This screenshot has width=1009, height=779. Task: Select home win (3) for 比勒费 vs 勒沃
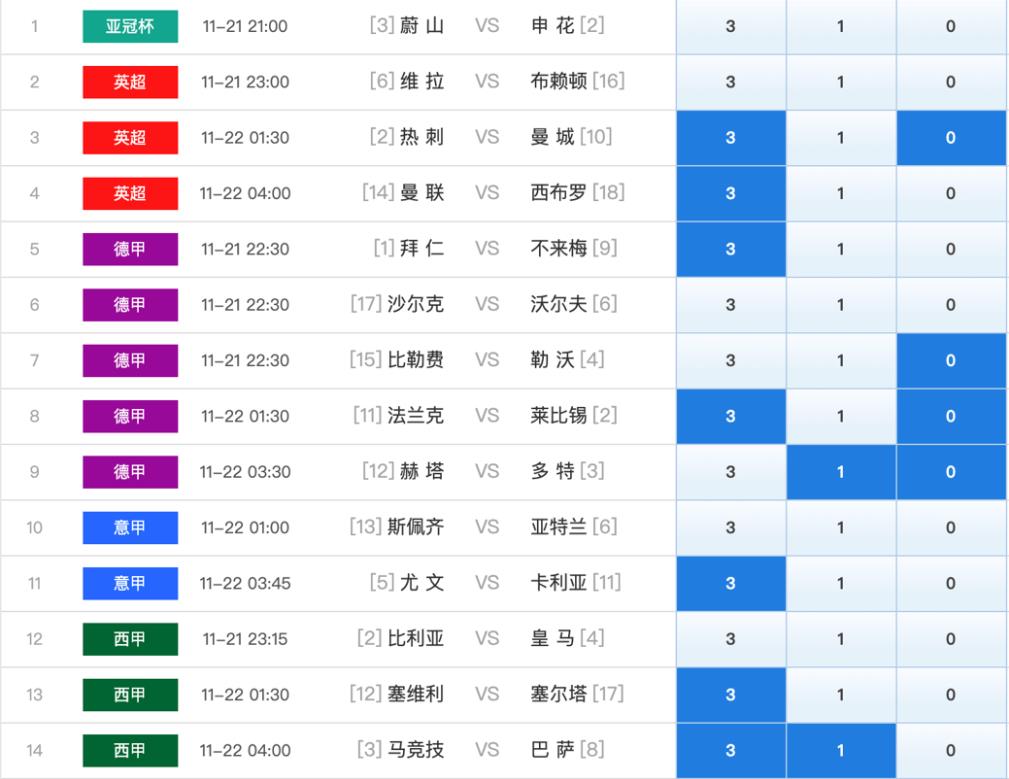731,361
